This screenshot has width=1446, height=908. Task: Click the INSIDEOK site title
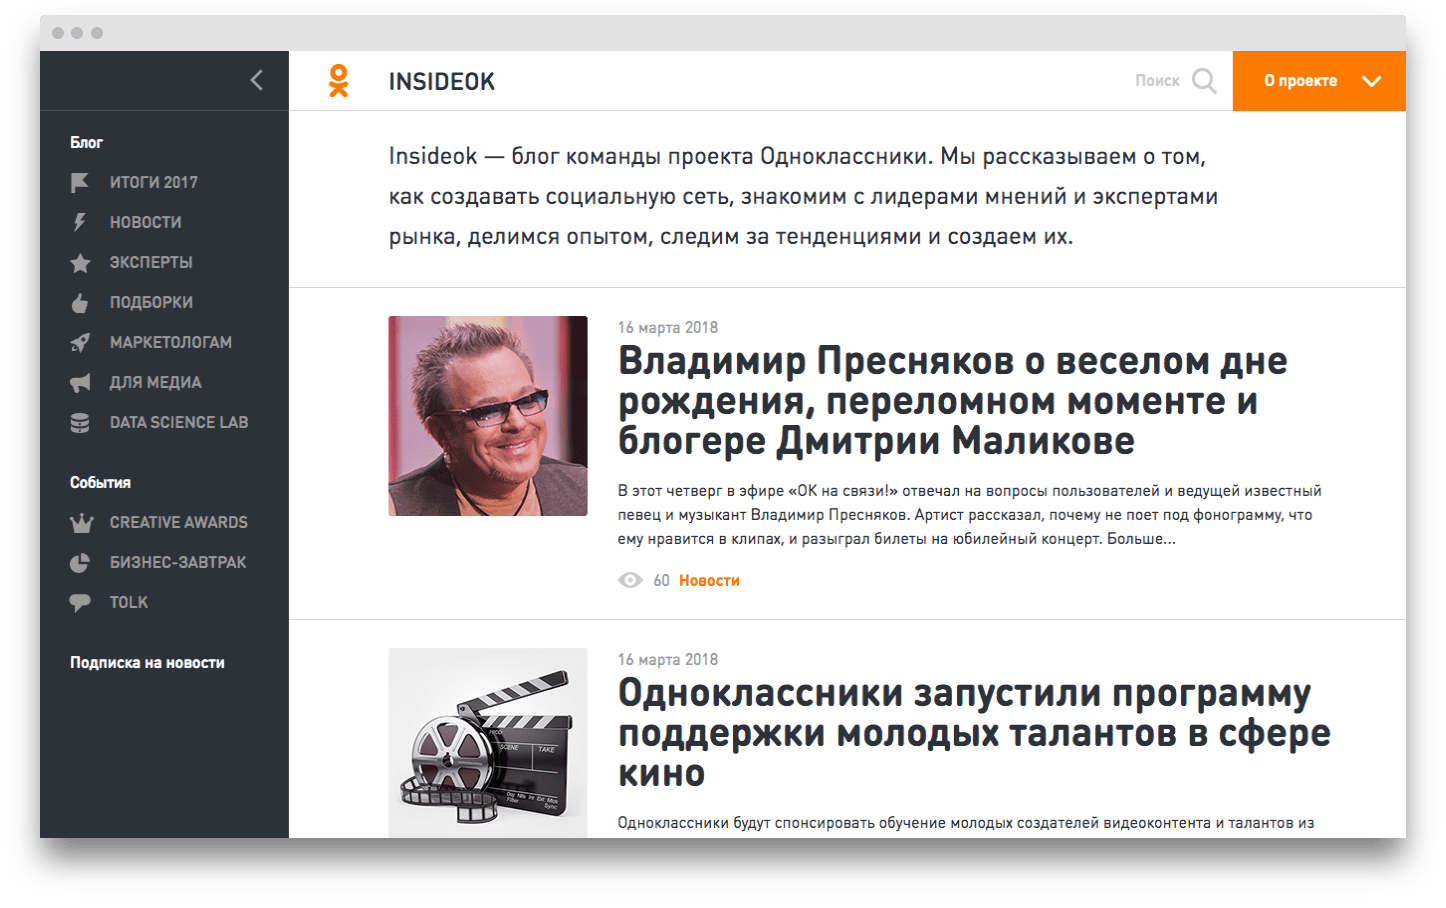[442, 81]
